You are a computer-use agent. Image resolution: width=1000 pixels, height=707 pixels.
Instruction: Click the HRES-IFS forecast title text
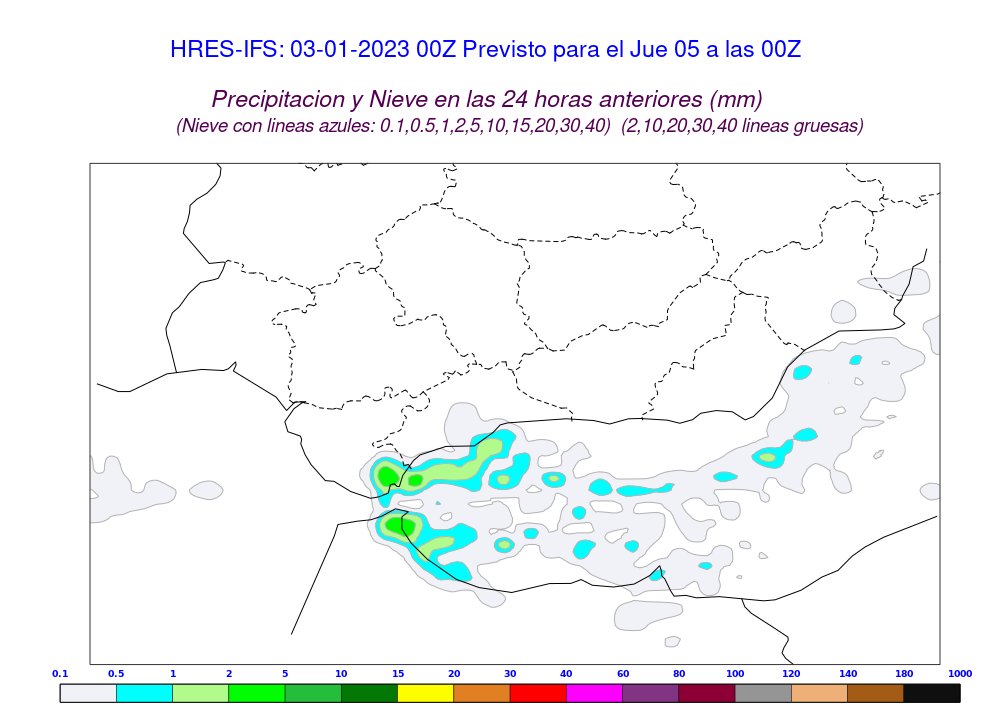(x=485, y=49)
